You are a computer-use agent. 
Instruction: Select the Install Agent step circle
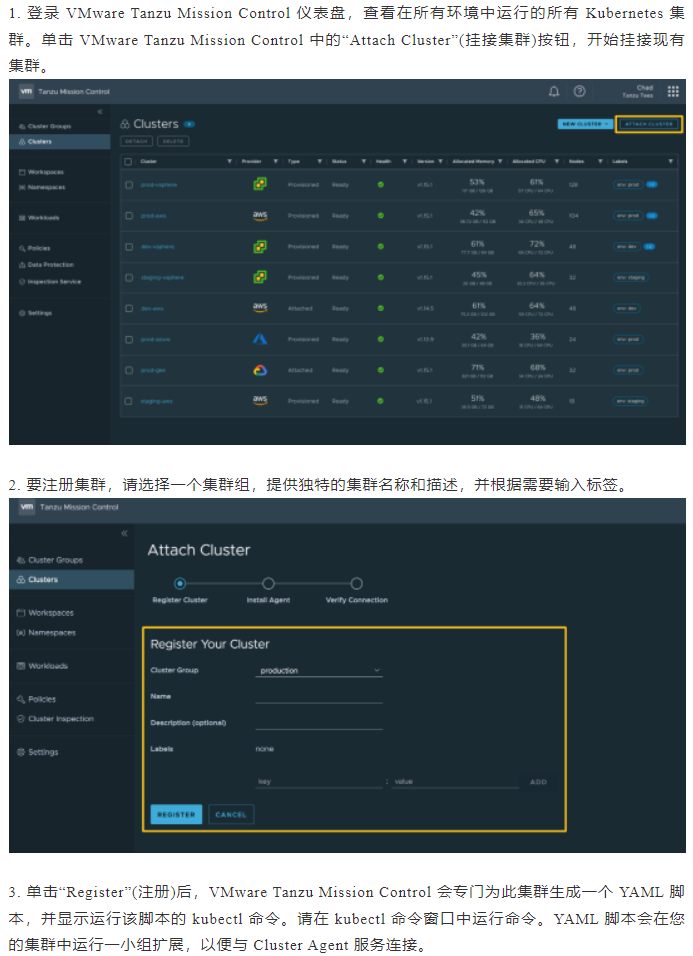click(x=268, y=583)
